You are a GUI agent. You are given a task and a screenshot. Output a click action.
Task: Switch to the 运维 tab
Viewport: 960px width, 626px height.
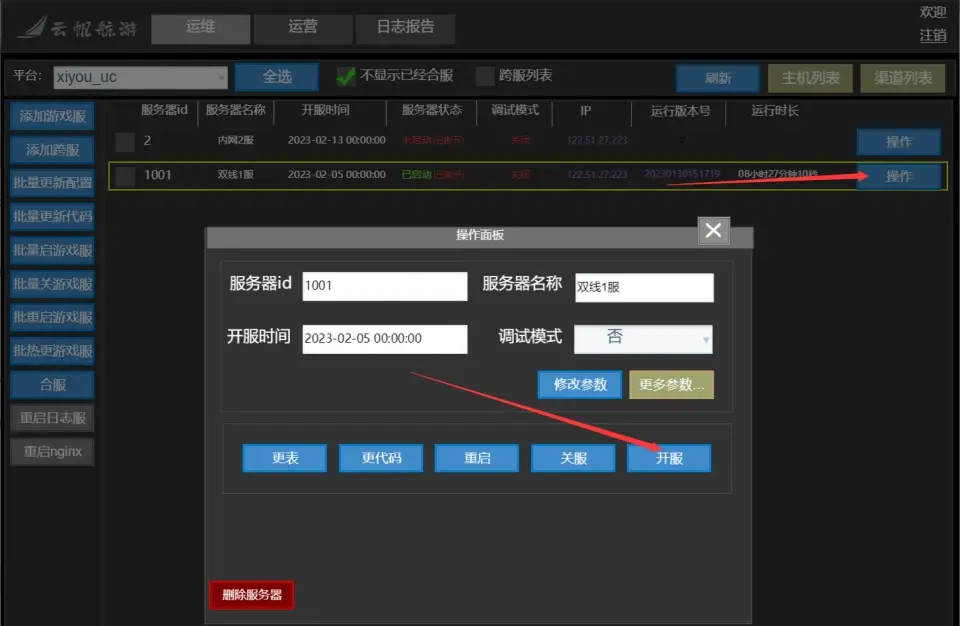(200, 28)
